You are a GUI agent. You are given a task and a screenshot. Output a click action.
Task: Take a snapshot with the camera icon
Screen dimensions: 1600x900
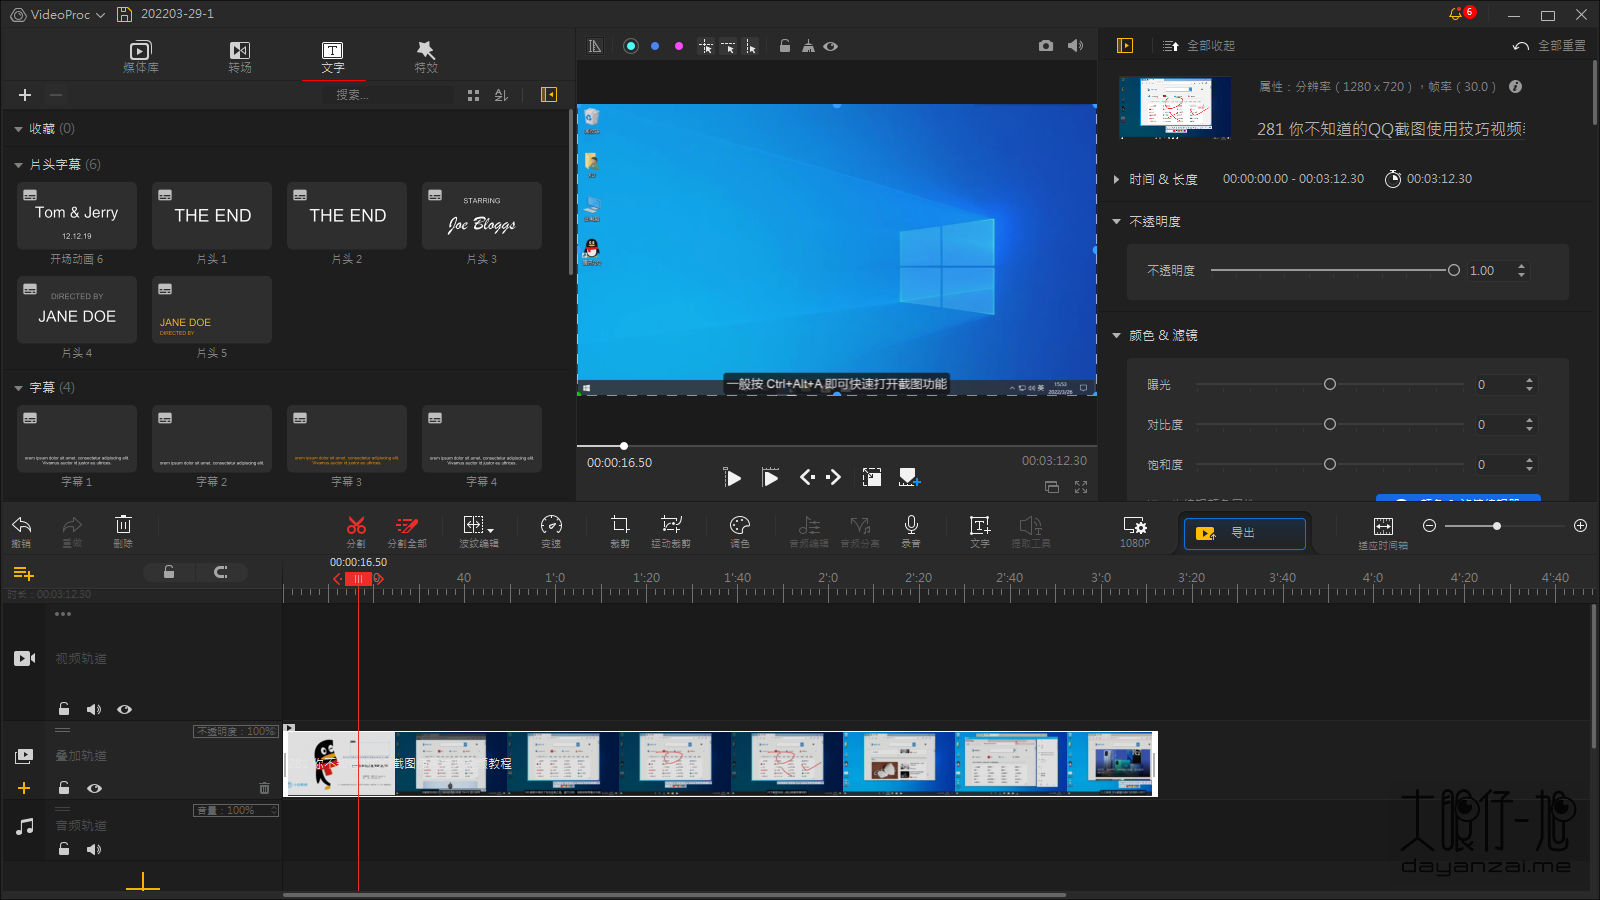(1046, 46)
